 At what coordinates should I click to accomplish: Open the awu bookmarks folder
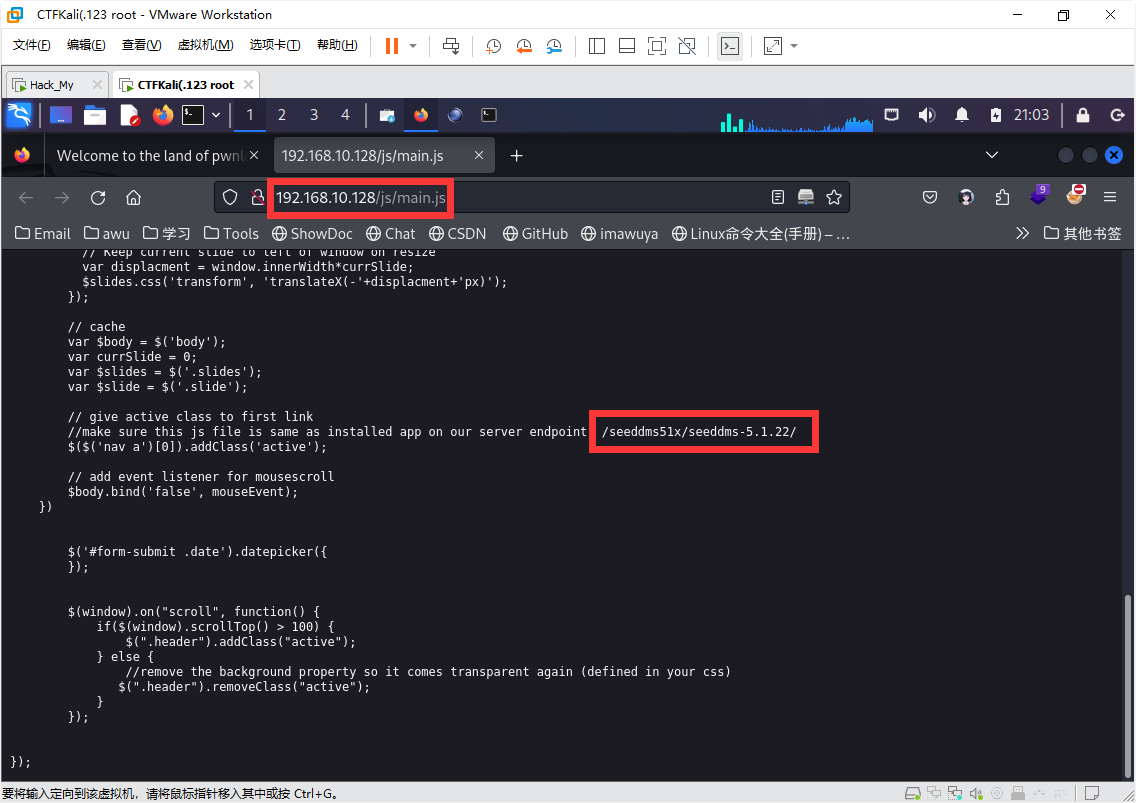(106, 233)
